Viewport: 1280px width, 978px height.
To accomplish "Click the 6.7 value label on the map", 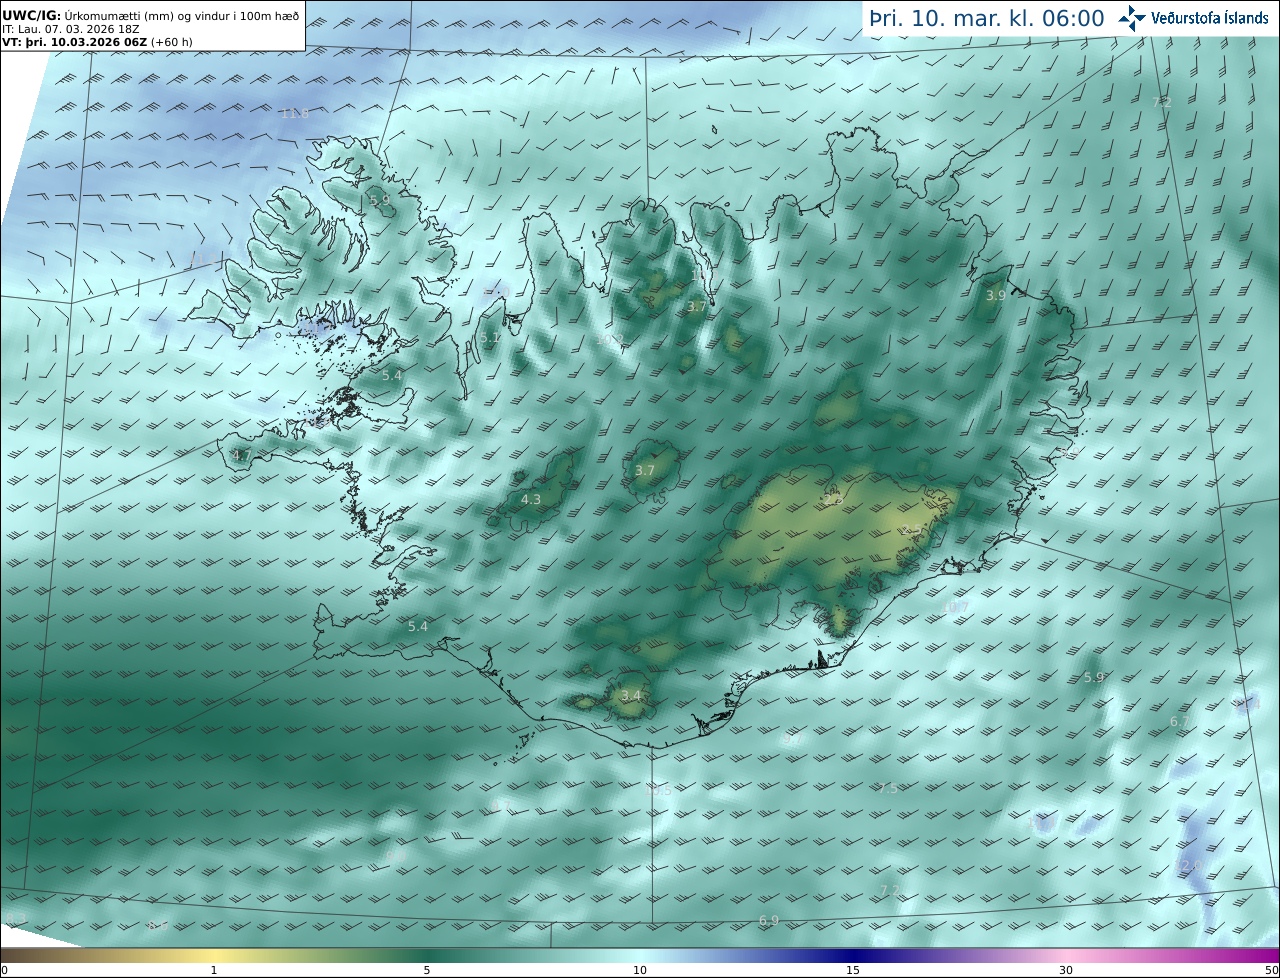I will click(1180, 721).
